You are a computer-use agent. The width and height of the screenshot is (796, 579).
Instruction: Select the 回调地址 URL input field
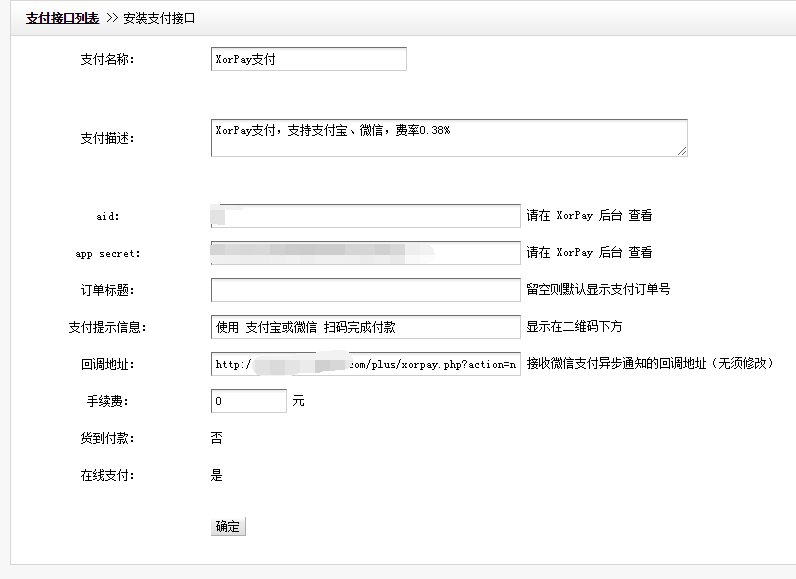click(x=365, y=364)
